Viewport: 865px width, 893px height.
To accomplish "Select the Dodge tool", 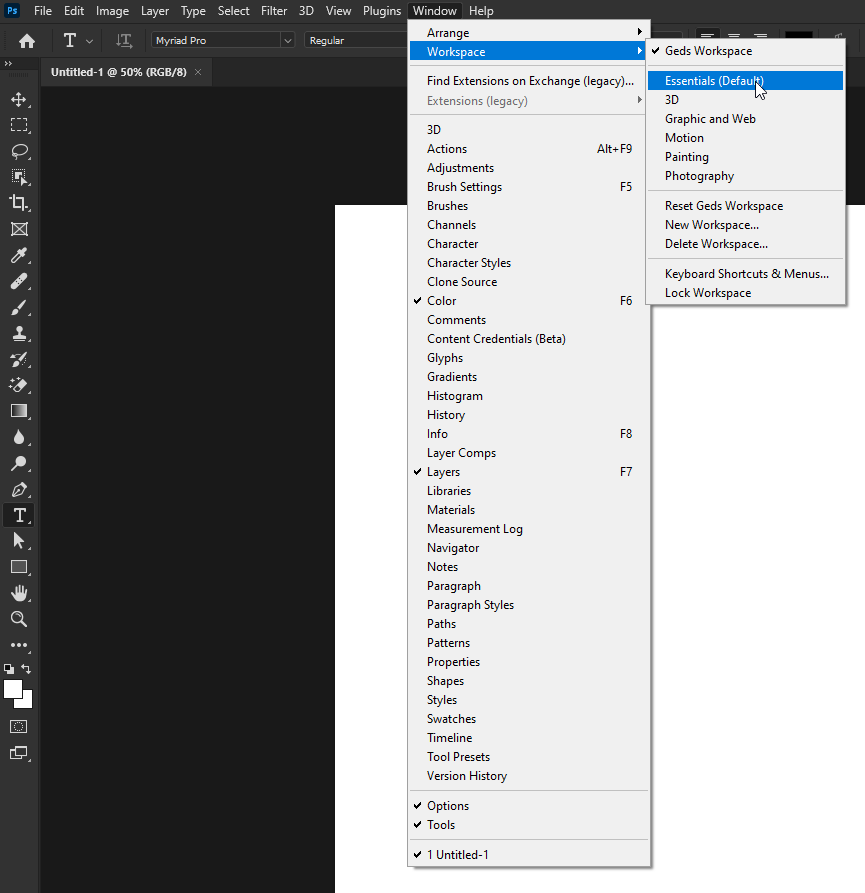I will [x=19, y=464].
